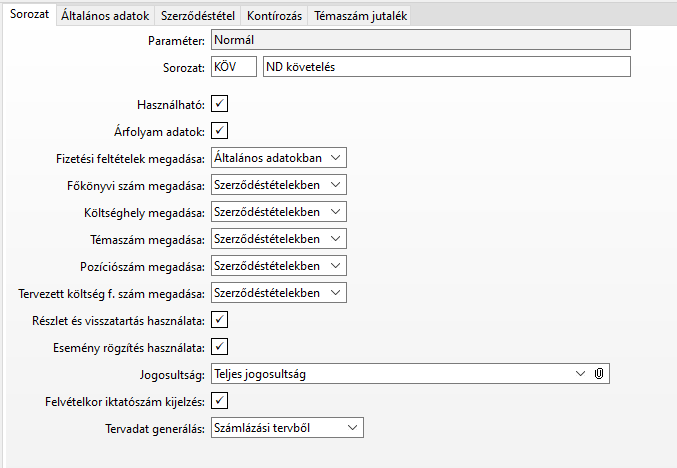Select the Kontírozás tab
Screen dimensions: 677x468
coord(274,16)
